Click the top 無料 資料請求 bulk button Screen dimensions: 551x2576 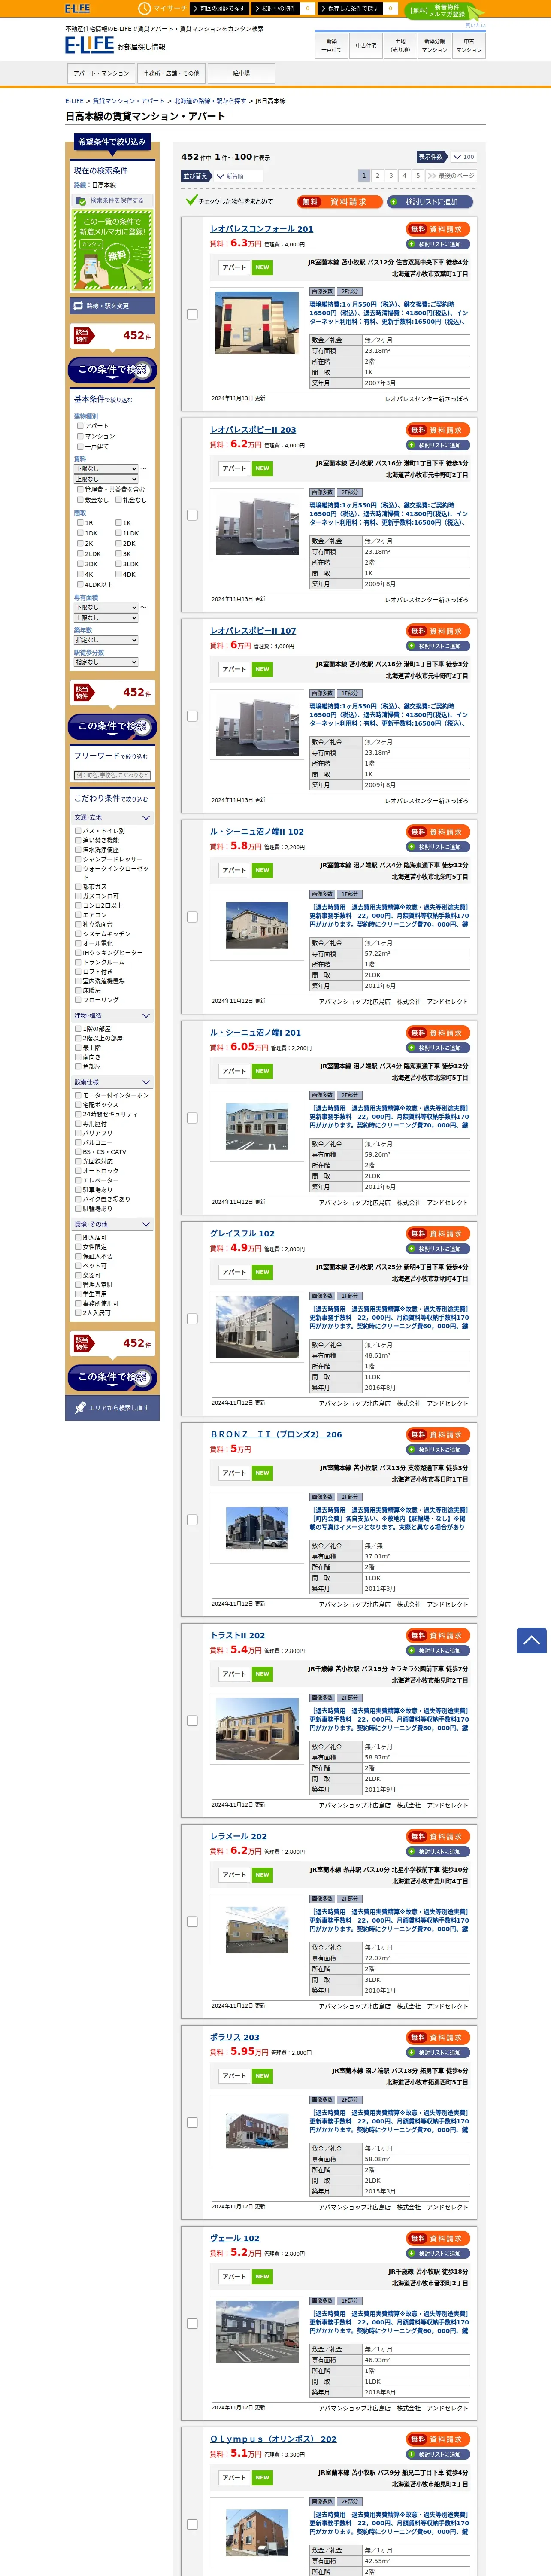coord(340,202)
